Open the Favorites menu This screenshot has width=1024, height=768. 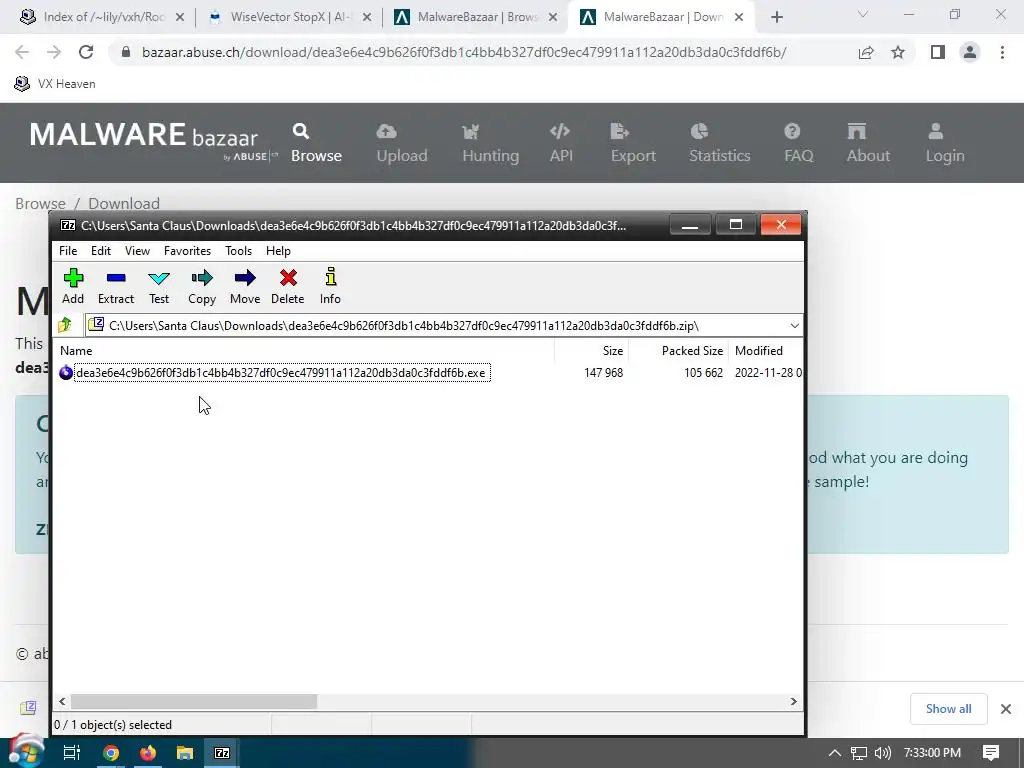click(187, 251)
